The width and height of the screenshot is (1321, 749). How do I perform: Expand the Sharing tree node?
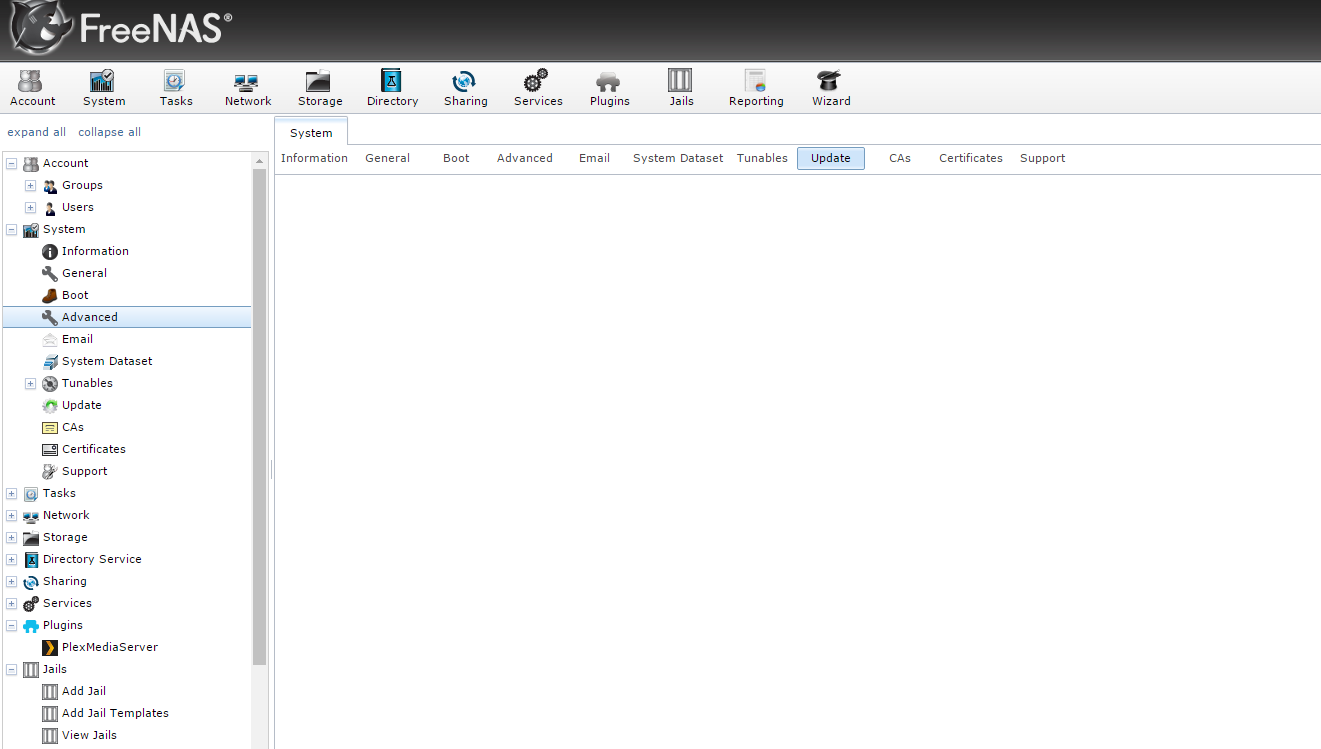point(12,582)
